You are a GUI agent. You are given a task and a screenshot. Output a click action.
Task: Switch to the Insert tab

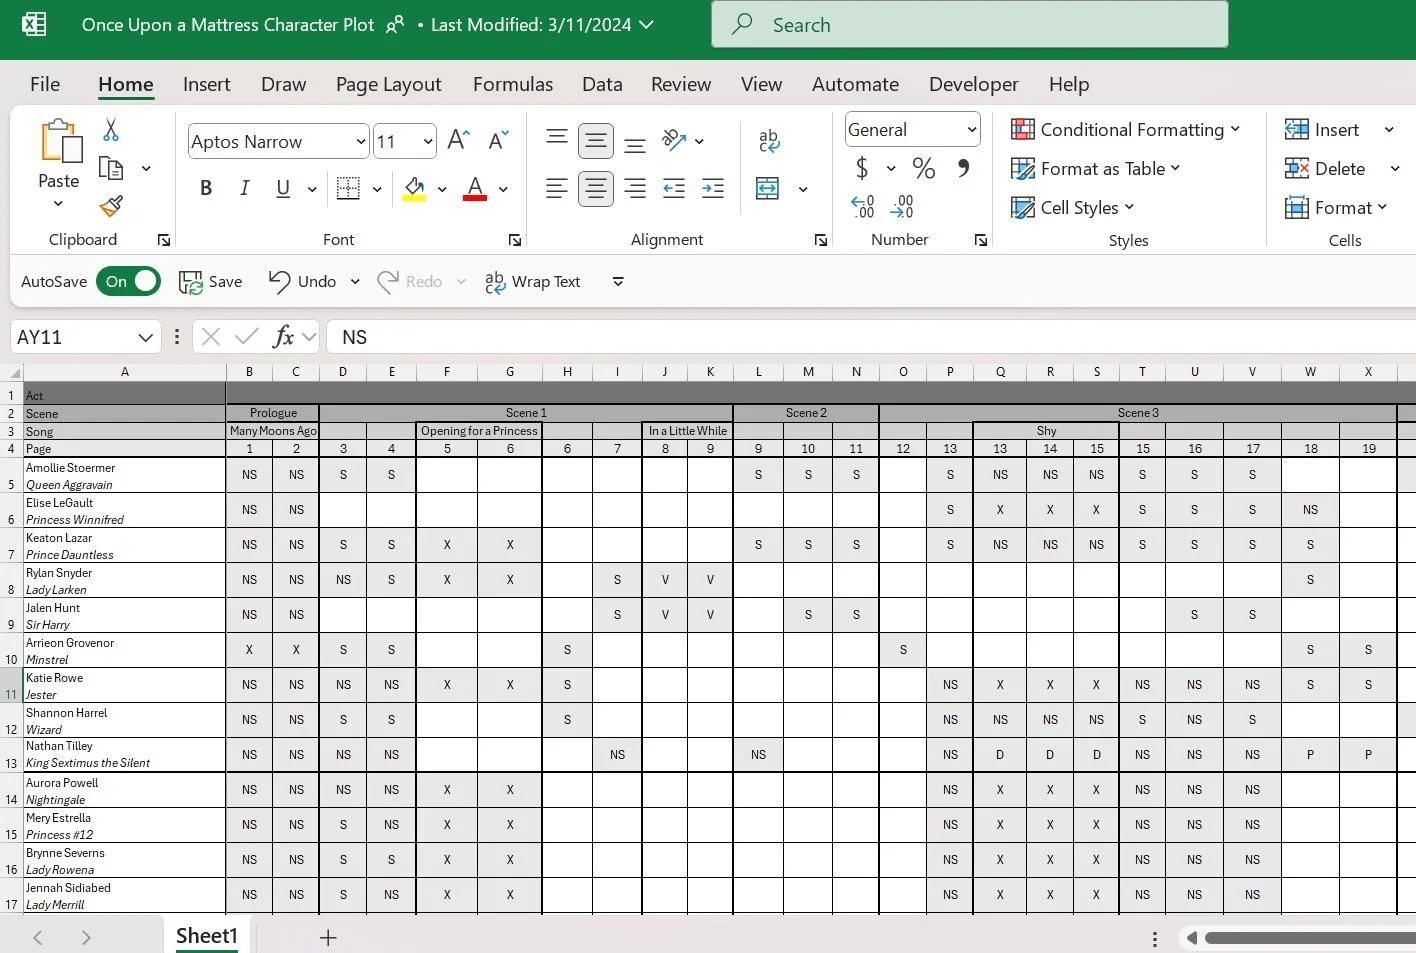(207, 85)
